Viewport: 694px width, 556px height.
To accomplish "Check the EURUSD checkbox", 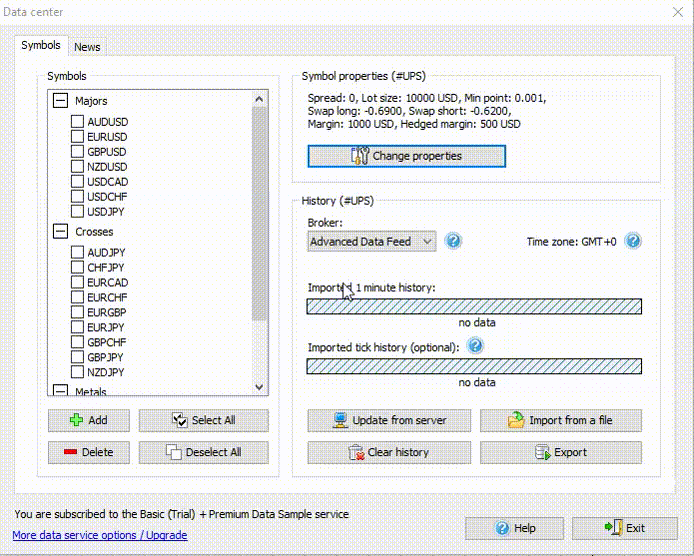I will pyautogui.click(x=77, y=136).
